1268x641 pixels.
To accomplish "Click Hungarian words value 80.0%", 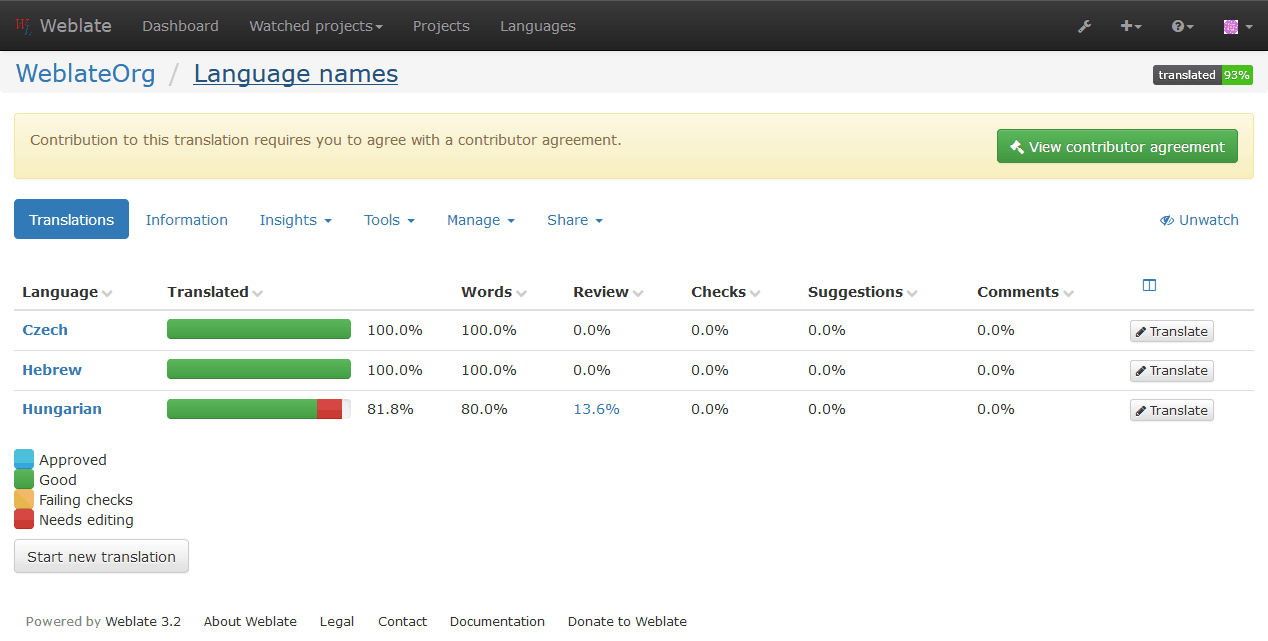I will (484, 409).
